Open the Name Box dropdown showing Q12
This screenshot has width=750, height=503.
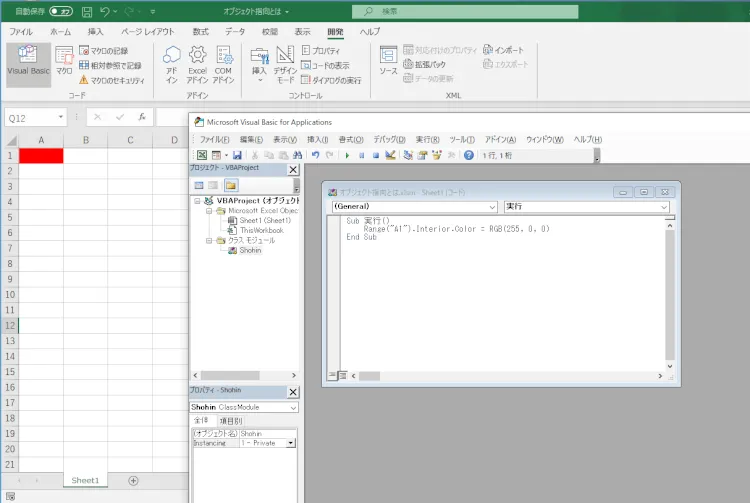[x=61, y=117]
